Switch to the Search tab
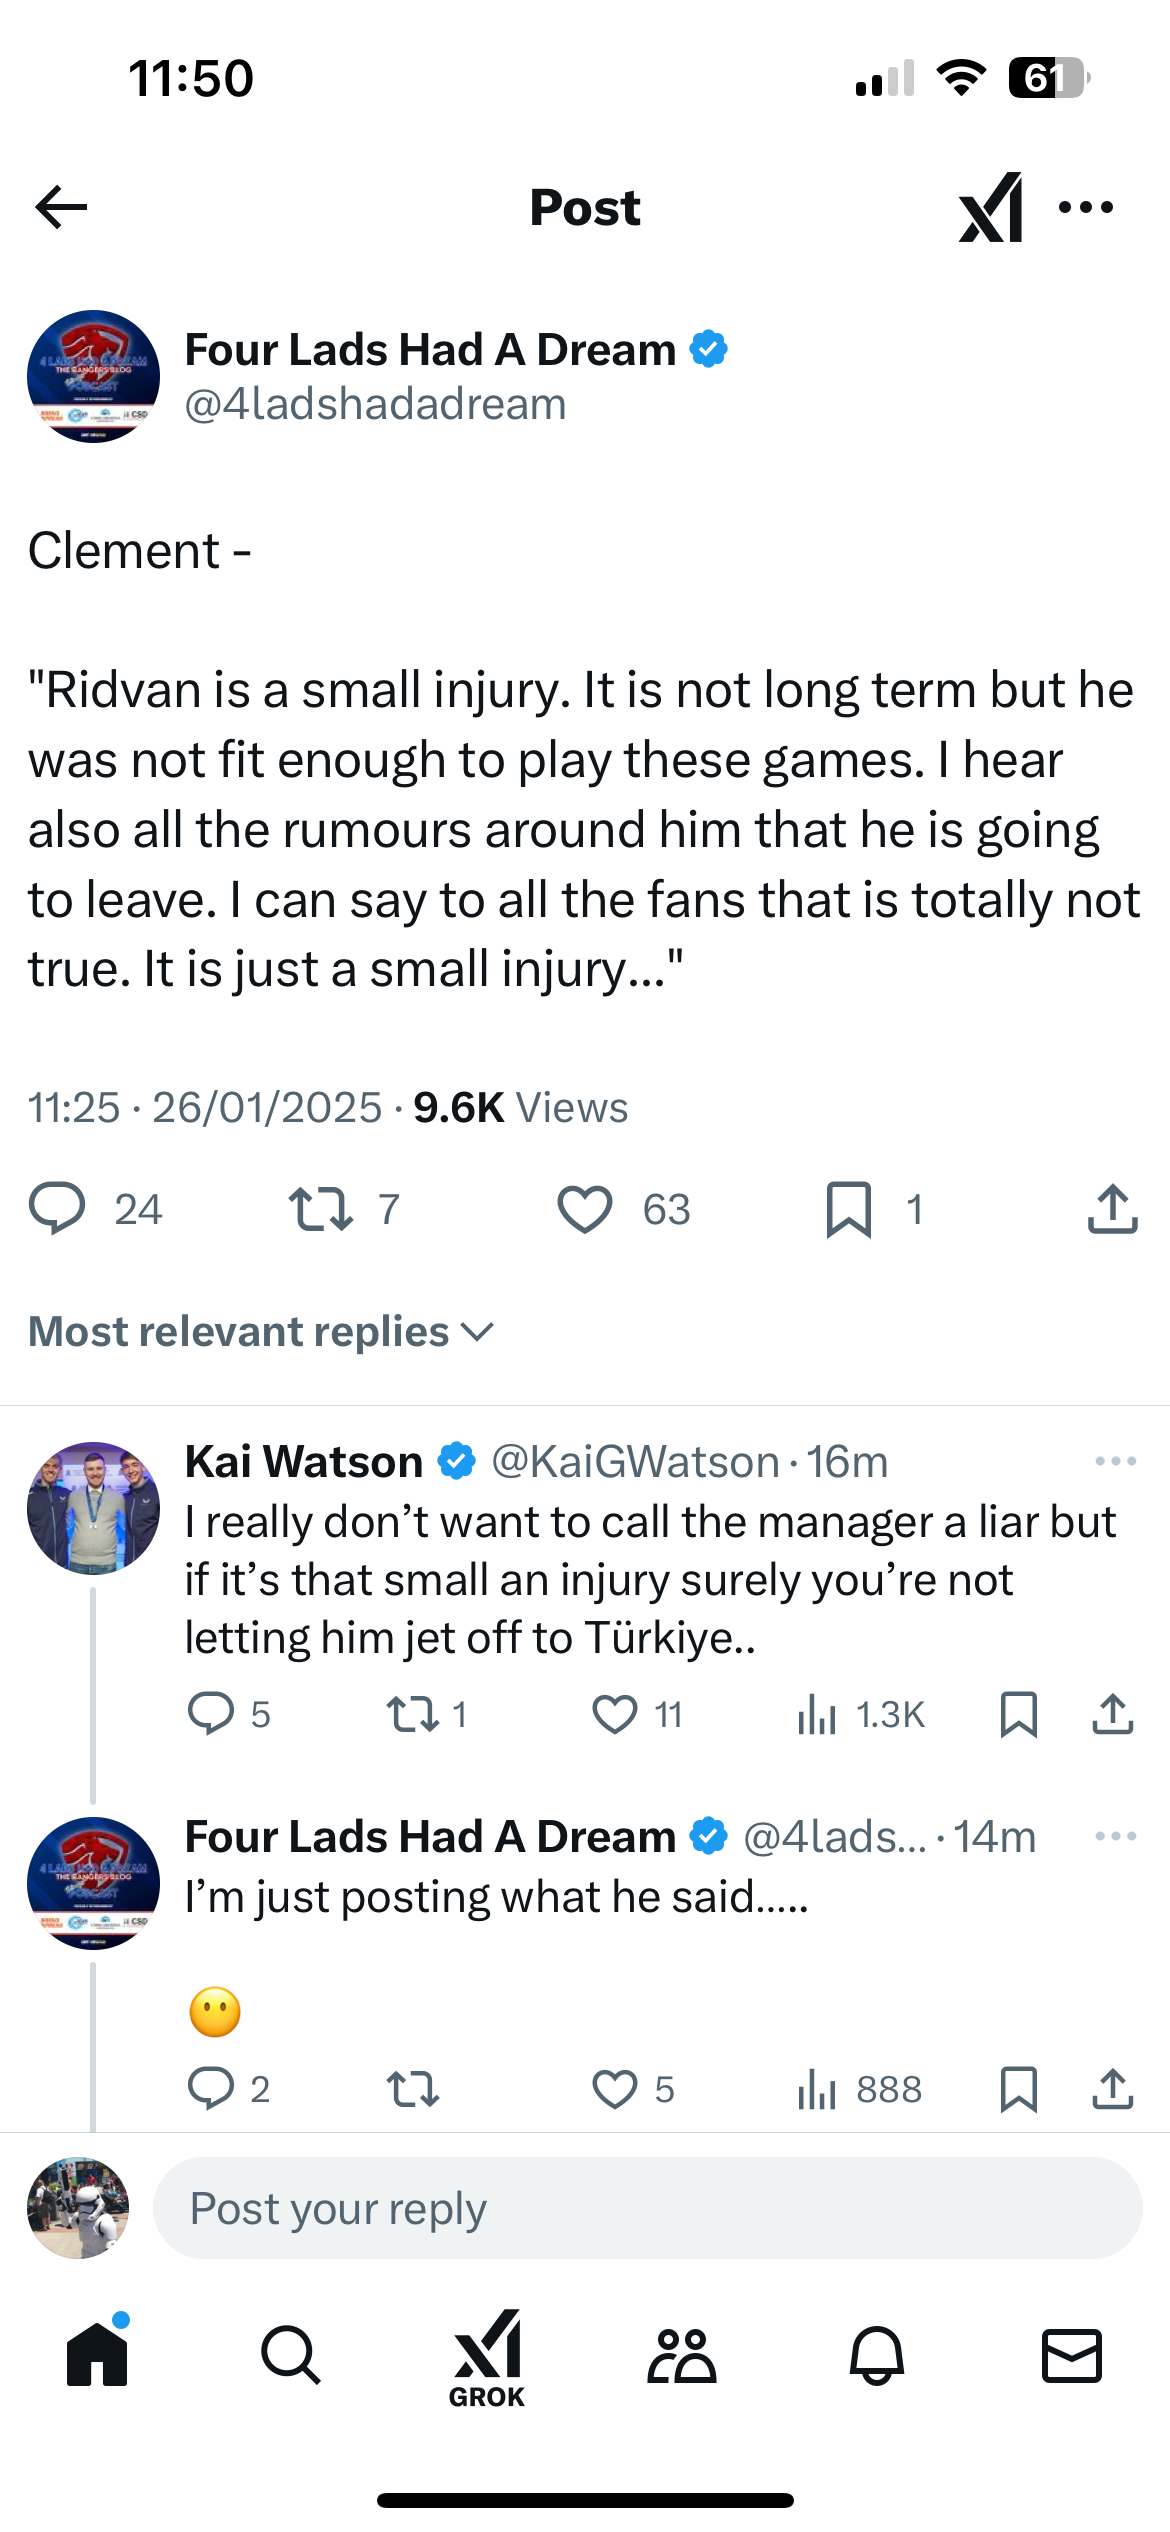1170x2532 pixels. [x=291, y=2355]
